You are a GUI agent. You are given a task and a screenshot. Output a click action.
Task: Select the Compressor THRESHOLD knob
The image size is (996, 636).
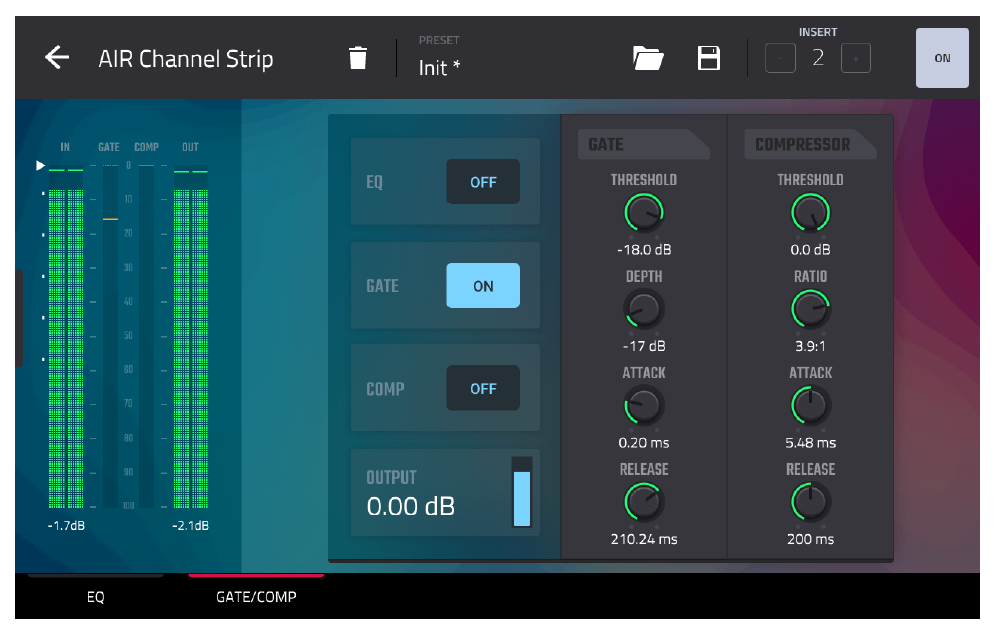pos(811,213)
